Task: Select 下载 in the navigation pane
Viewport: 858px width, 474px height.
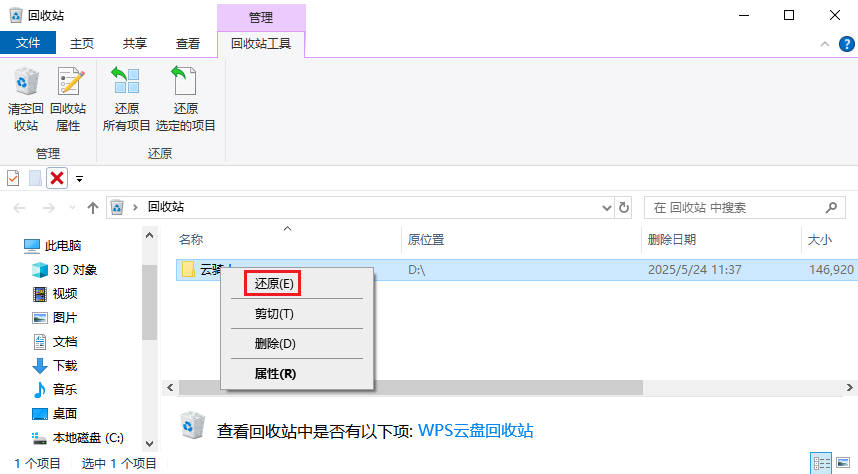Action: pyautogui.click(x=65, y=366)
